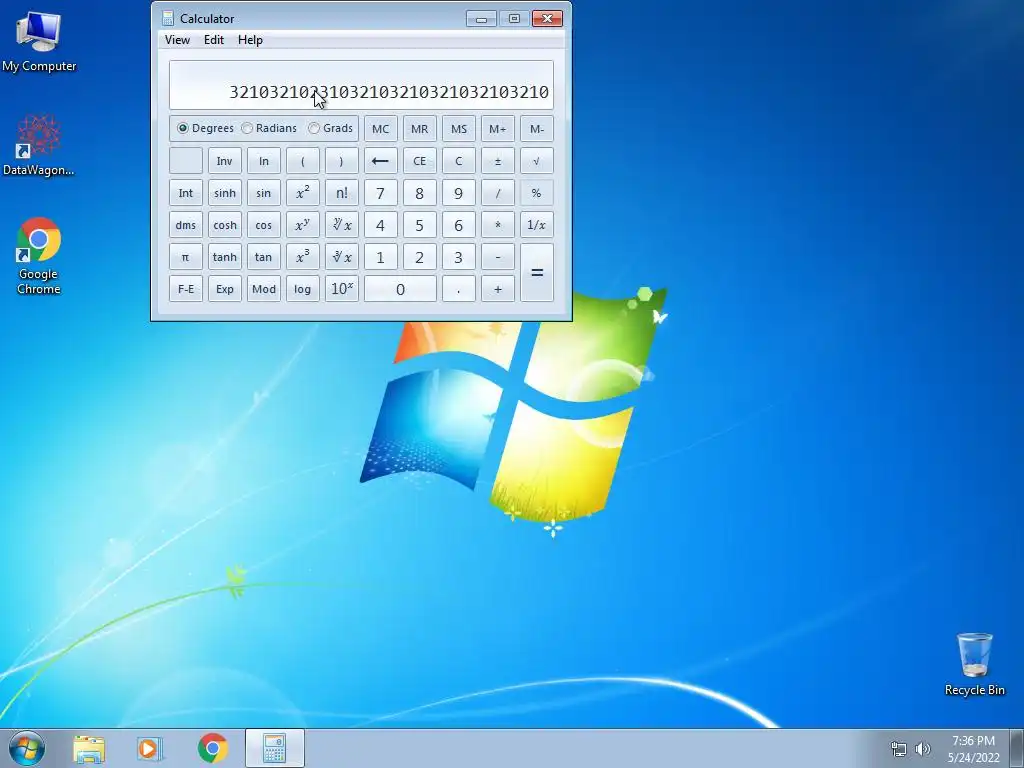Click the tan button
Screen dimensions: 1024x768
[264, 257]
